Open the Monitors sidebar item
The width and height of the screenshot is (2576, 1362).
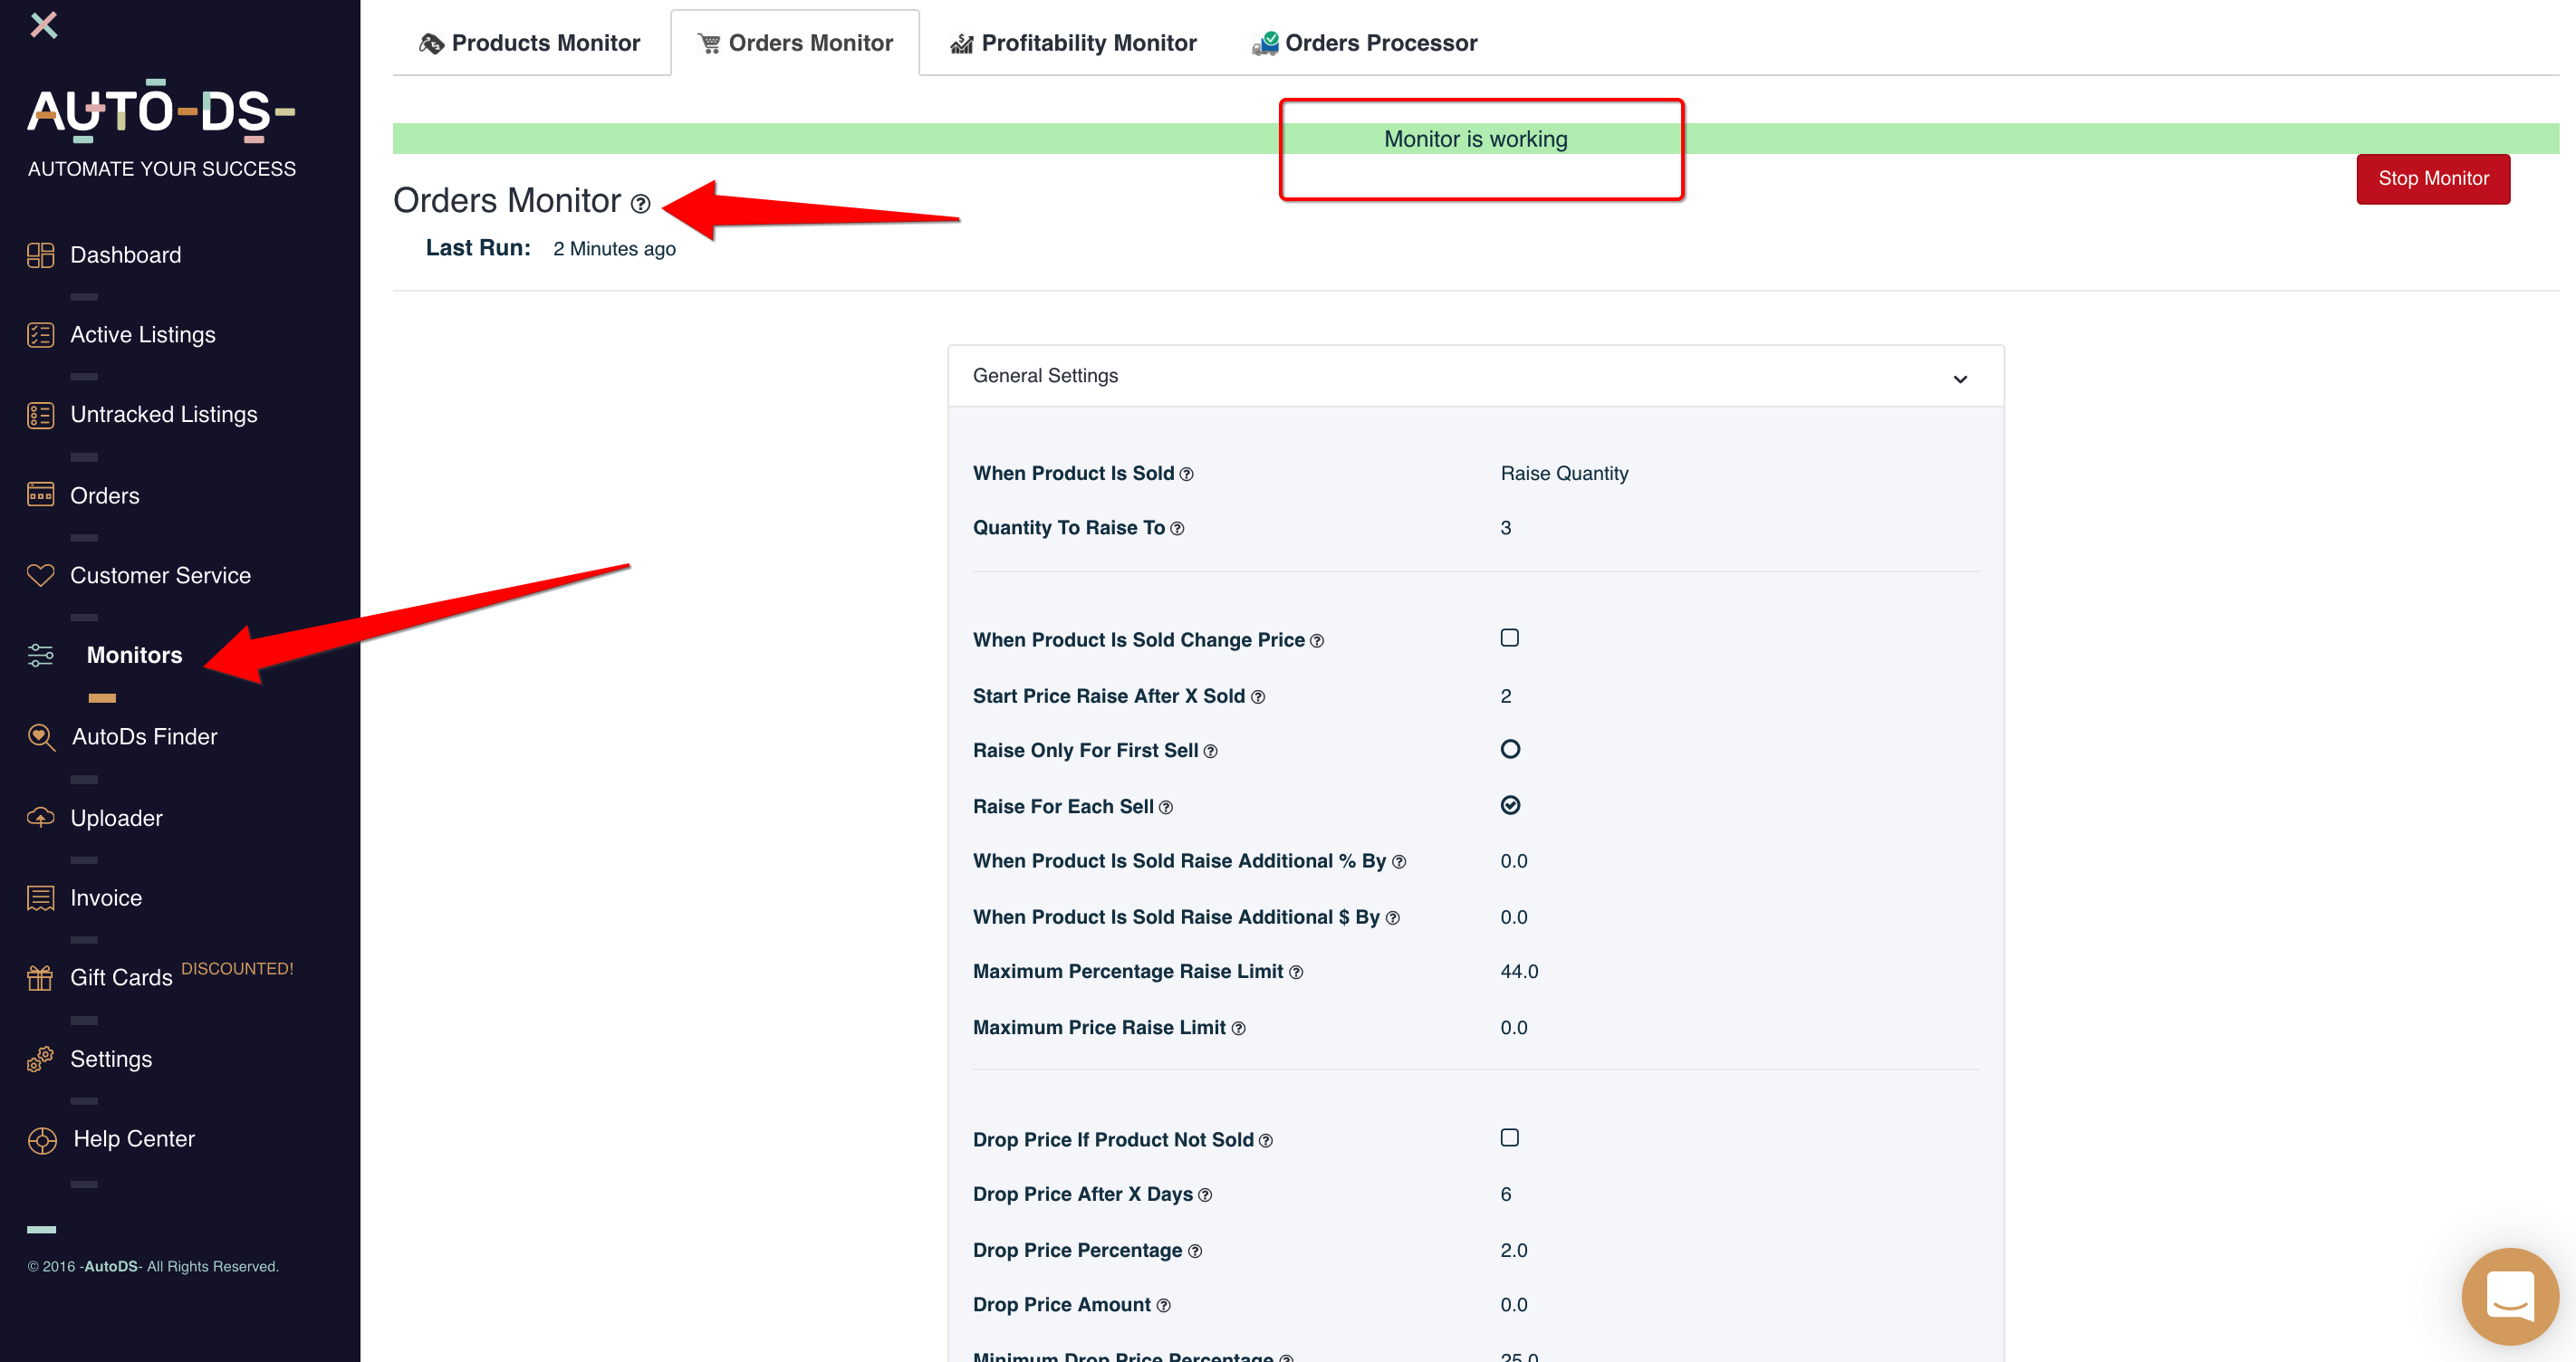pyautogui.click(x=134, y=656)
